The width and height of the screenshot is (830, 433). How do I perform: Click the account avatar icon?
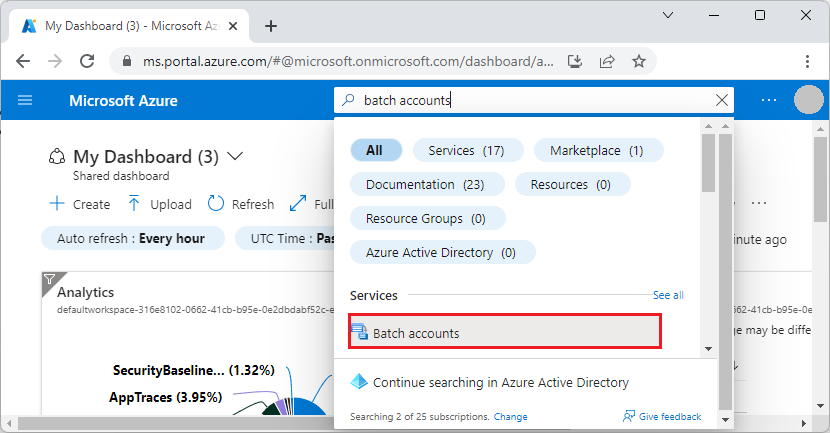point(809,100)
